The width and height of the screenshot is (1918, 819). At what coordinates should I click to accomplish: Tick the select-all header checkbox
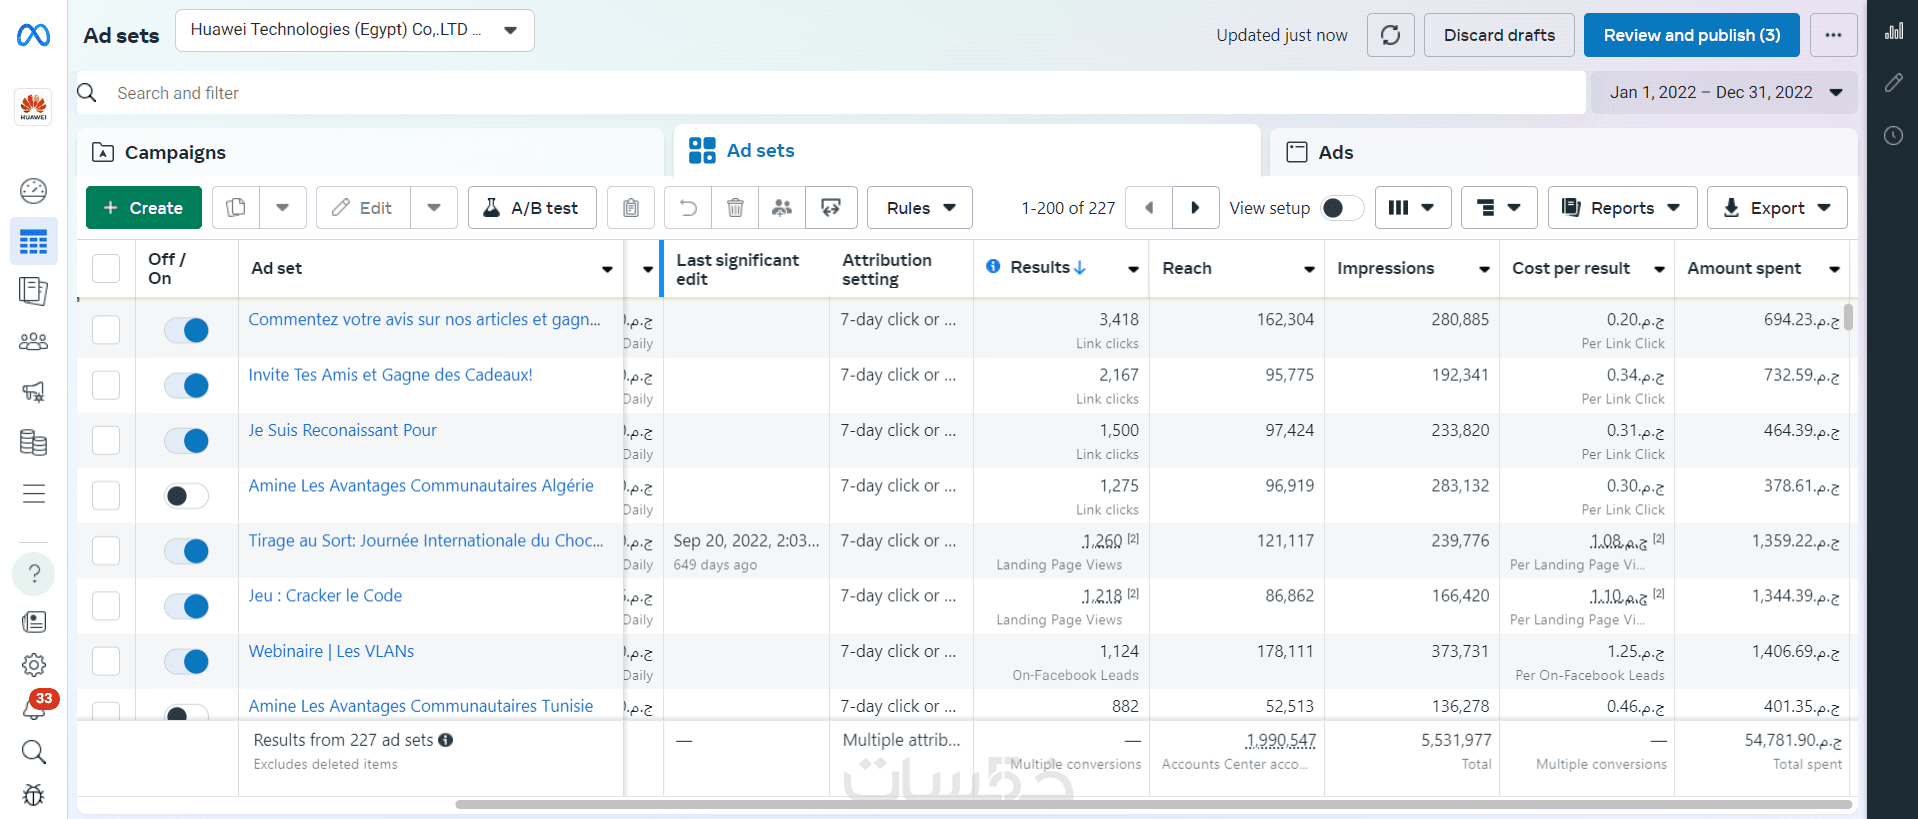(x=106, y=268)
